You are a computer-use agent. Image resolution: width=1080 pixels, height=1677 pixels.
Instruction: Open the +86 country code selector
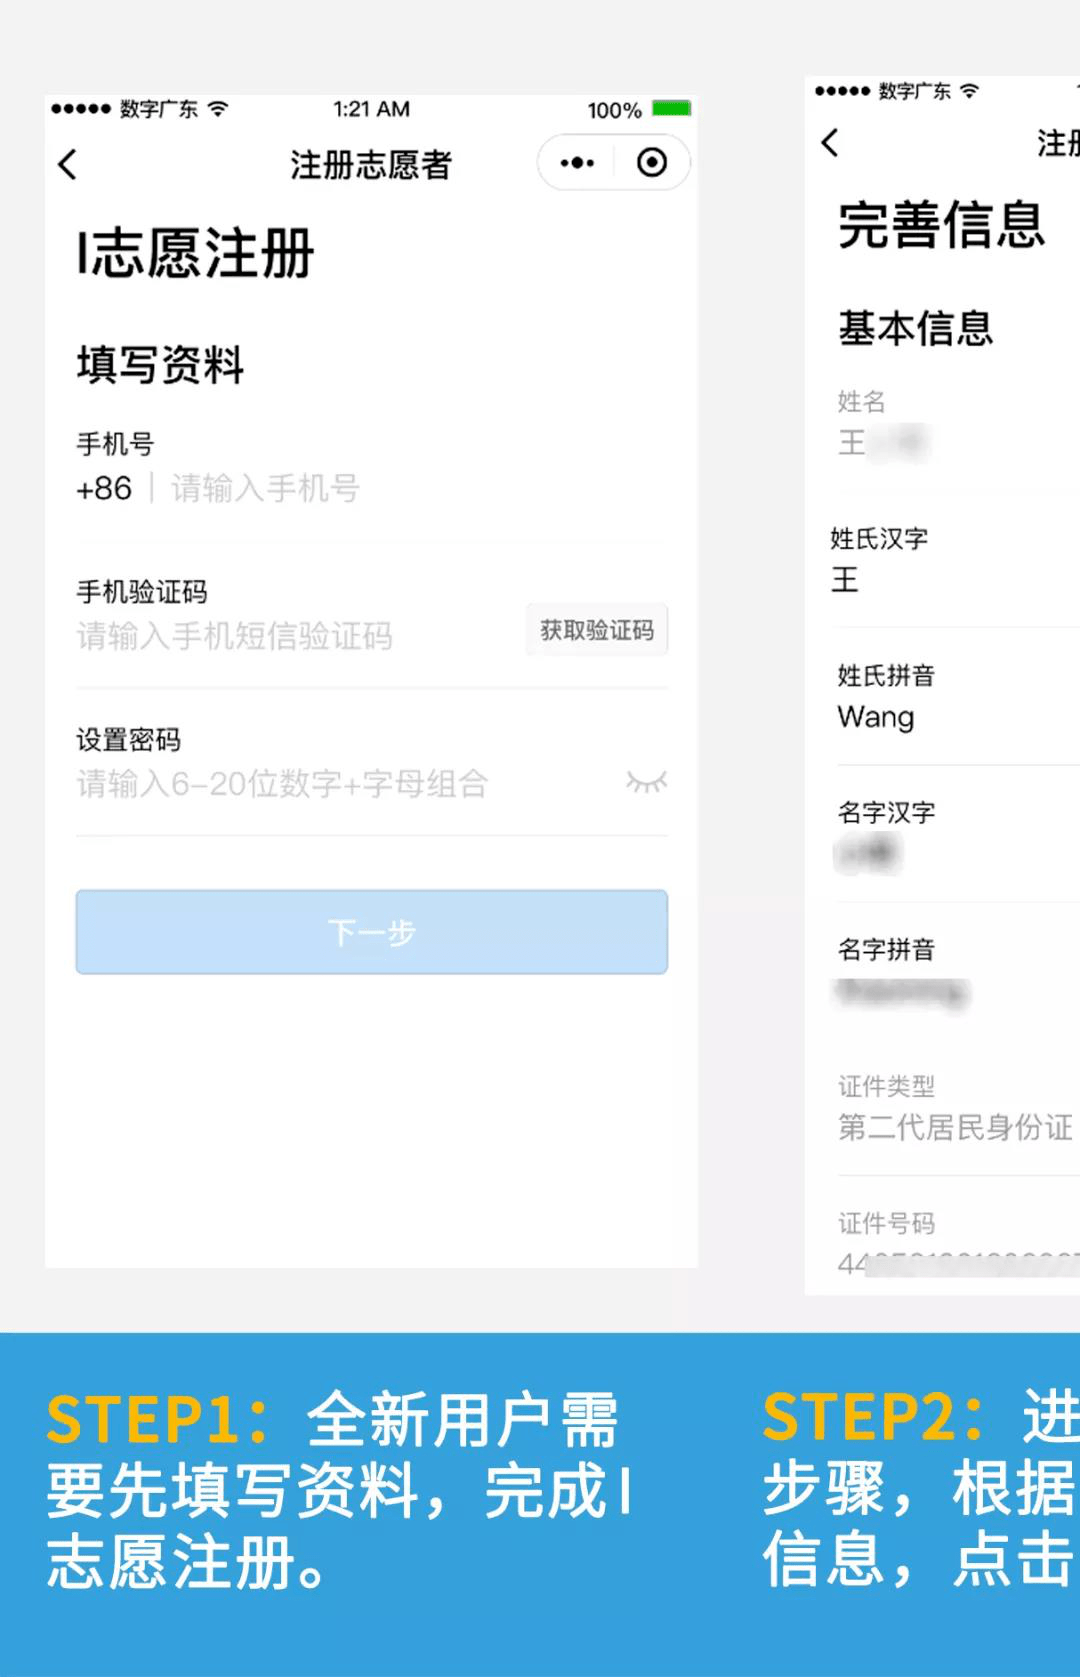[104, 489]
